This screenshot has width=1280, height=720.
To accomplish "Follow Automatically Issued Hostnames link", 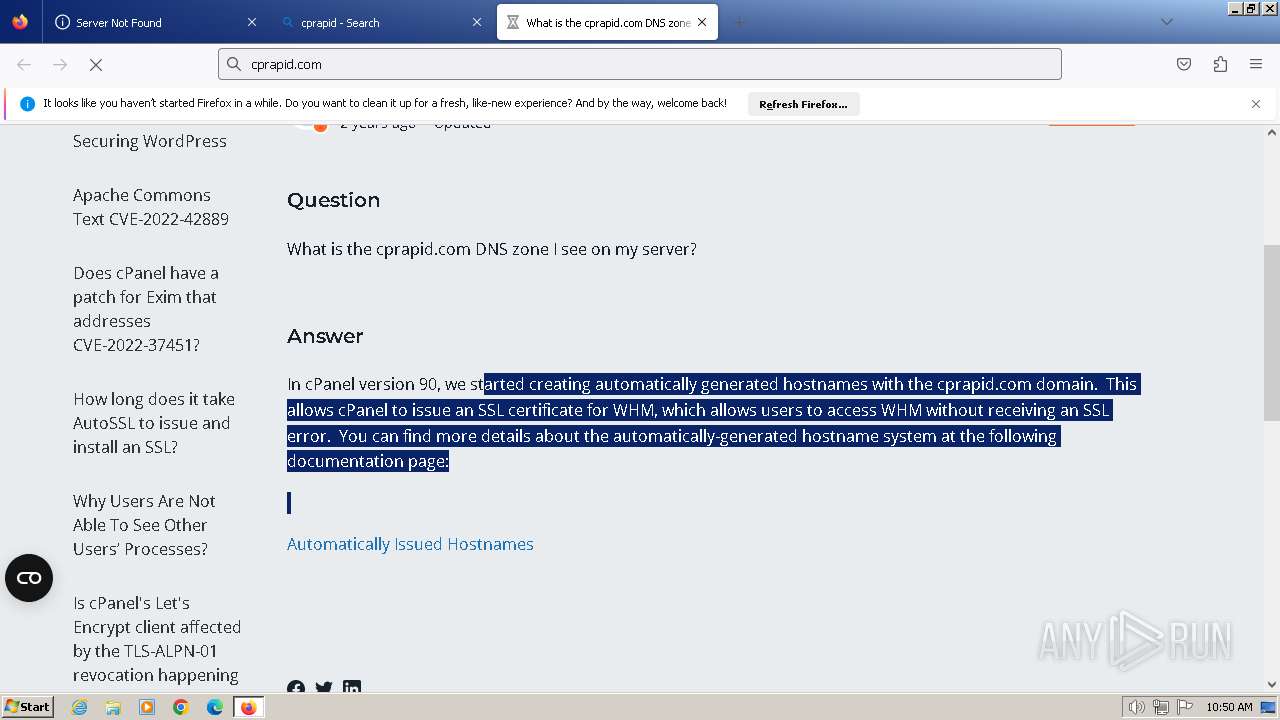I will point(410,544).
